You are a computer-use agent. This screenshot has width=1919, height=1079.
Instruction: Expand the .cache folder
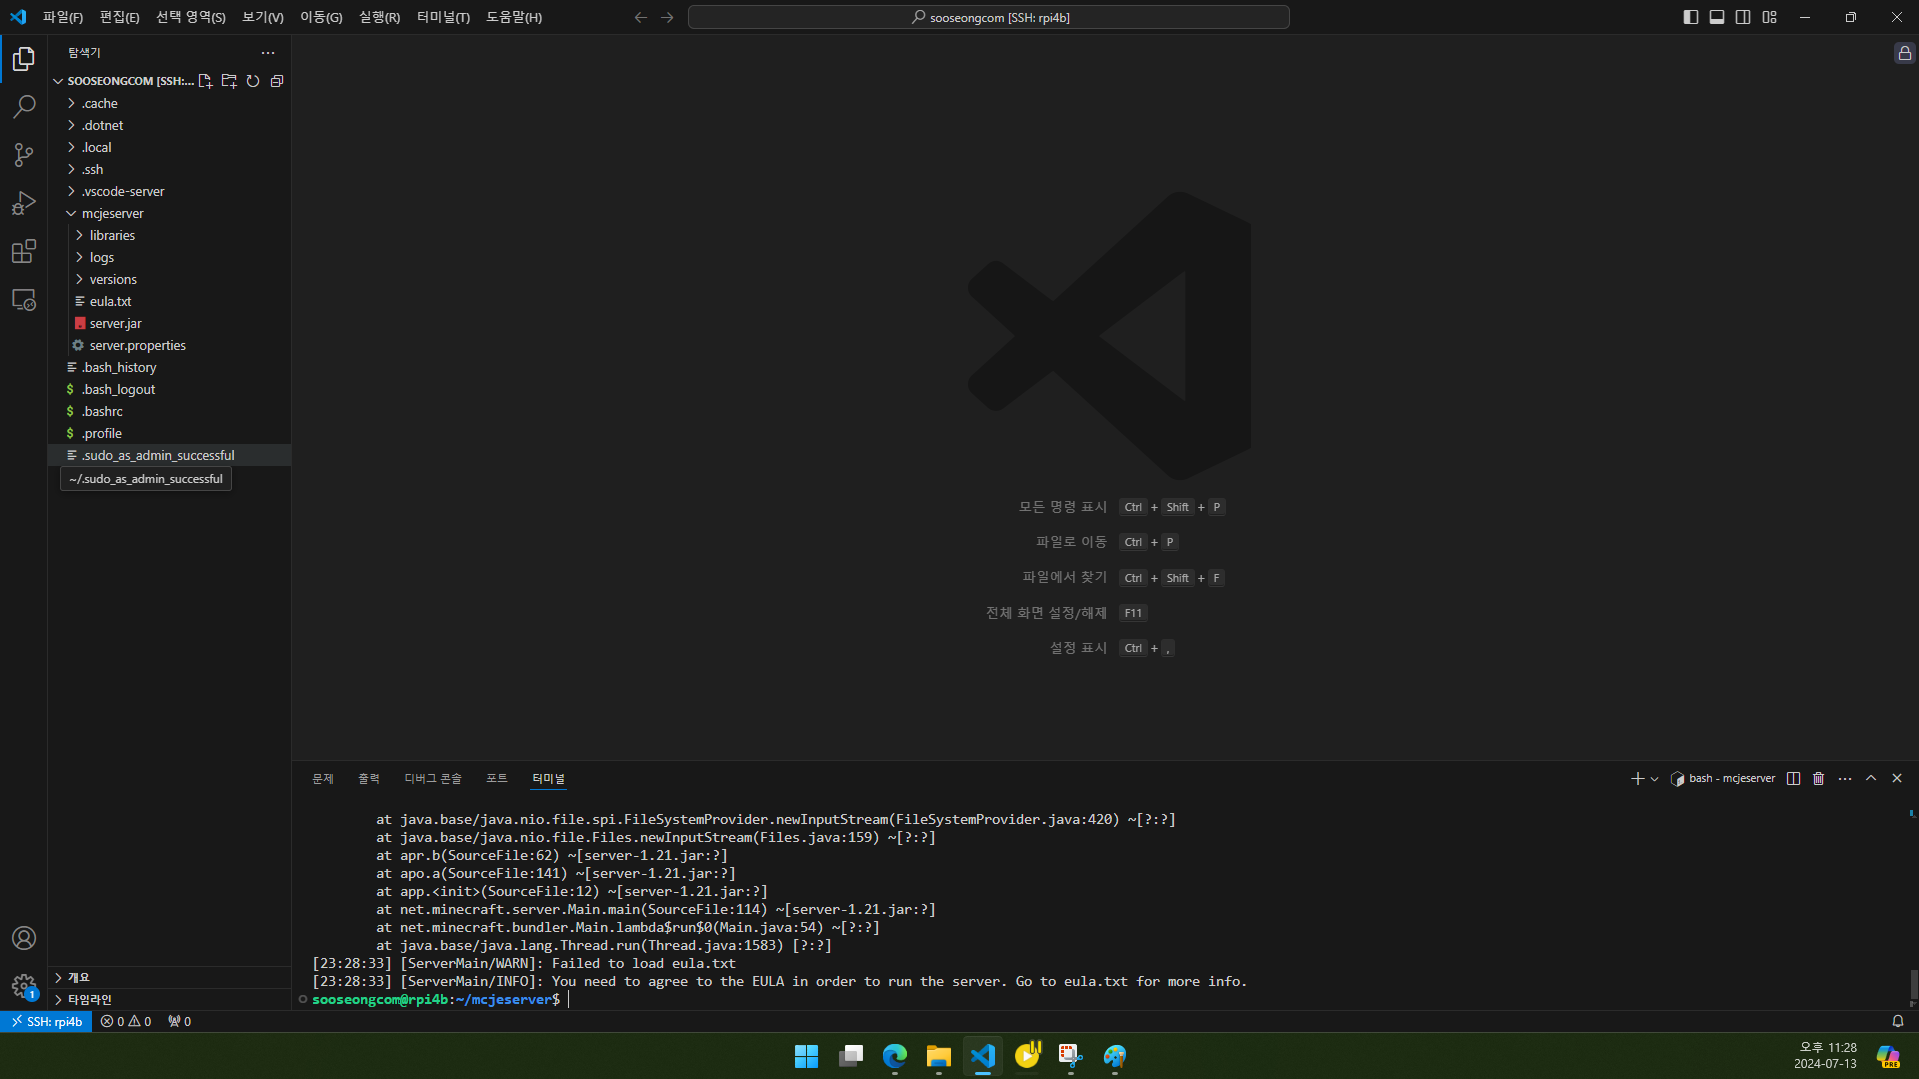(x=170, y=103)
